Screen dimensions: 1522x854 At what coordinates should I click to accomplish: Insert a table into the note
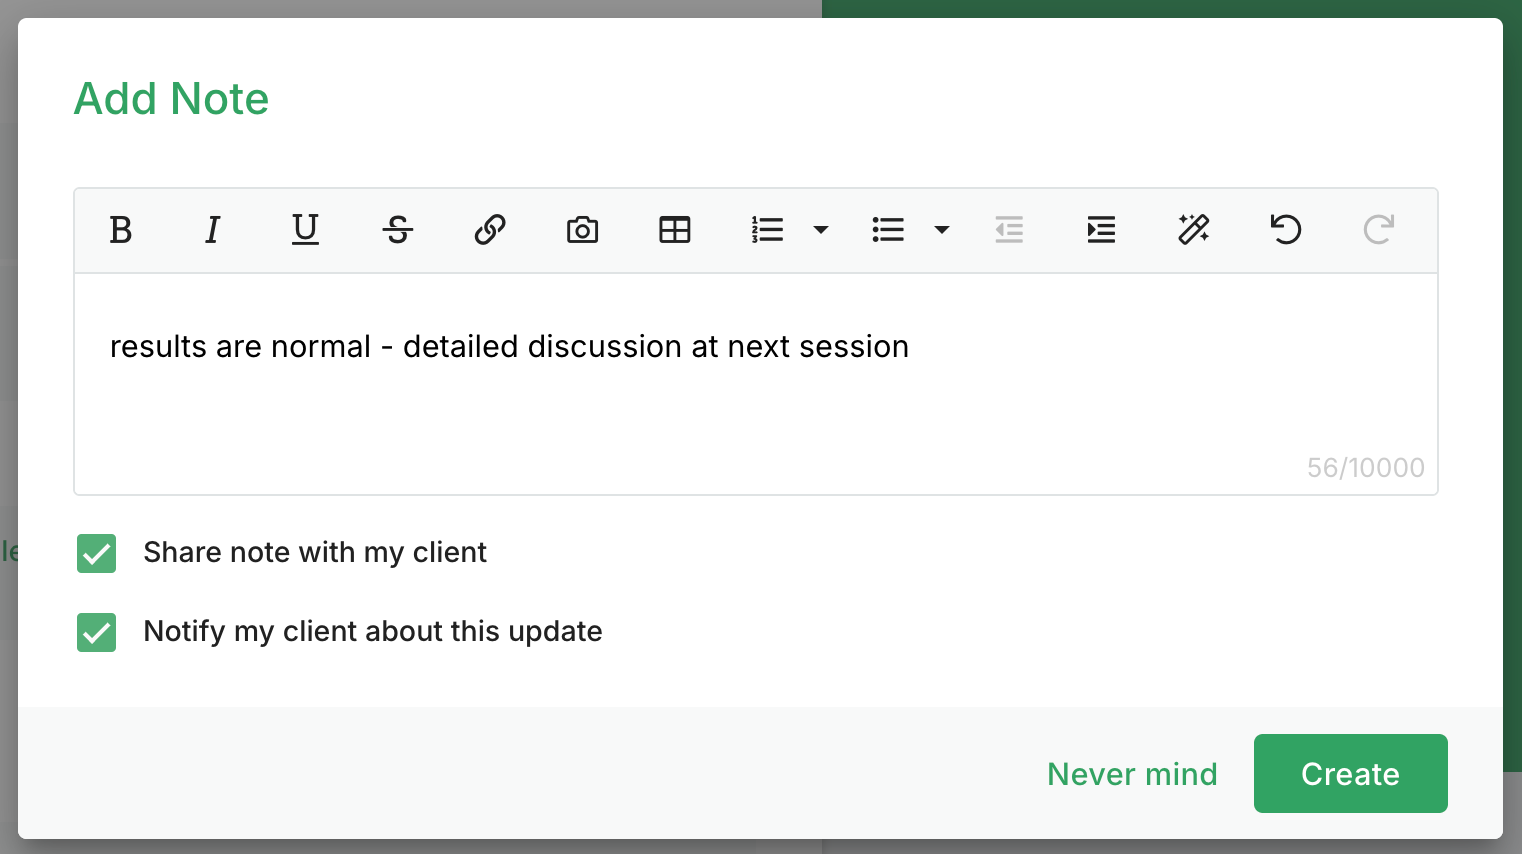point(675,230)
